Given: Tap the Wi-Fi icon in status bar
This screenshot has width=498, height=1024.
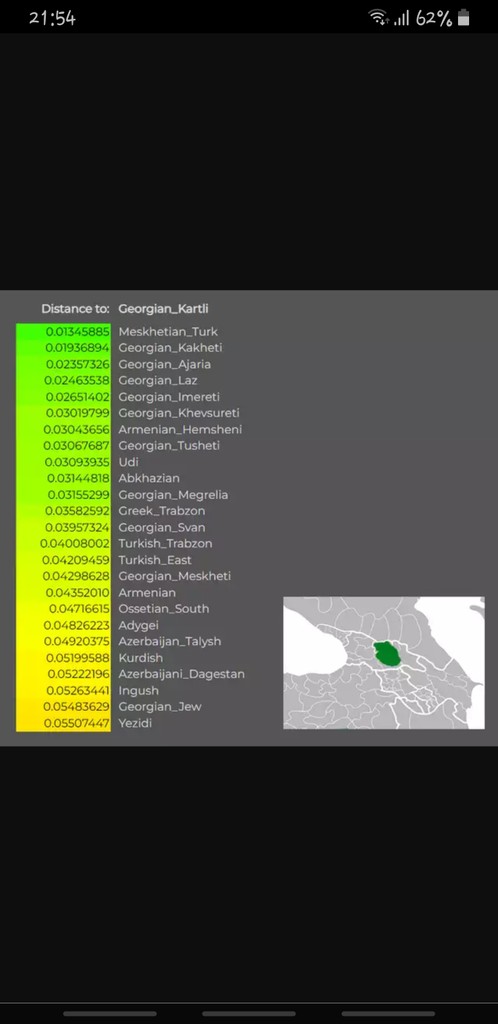Looking at the screenshot, I should pos(377,18).
